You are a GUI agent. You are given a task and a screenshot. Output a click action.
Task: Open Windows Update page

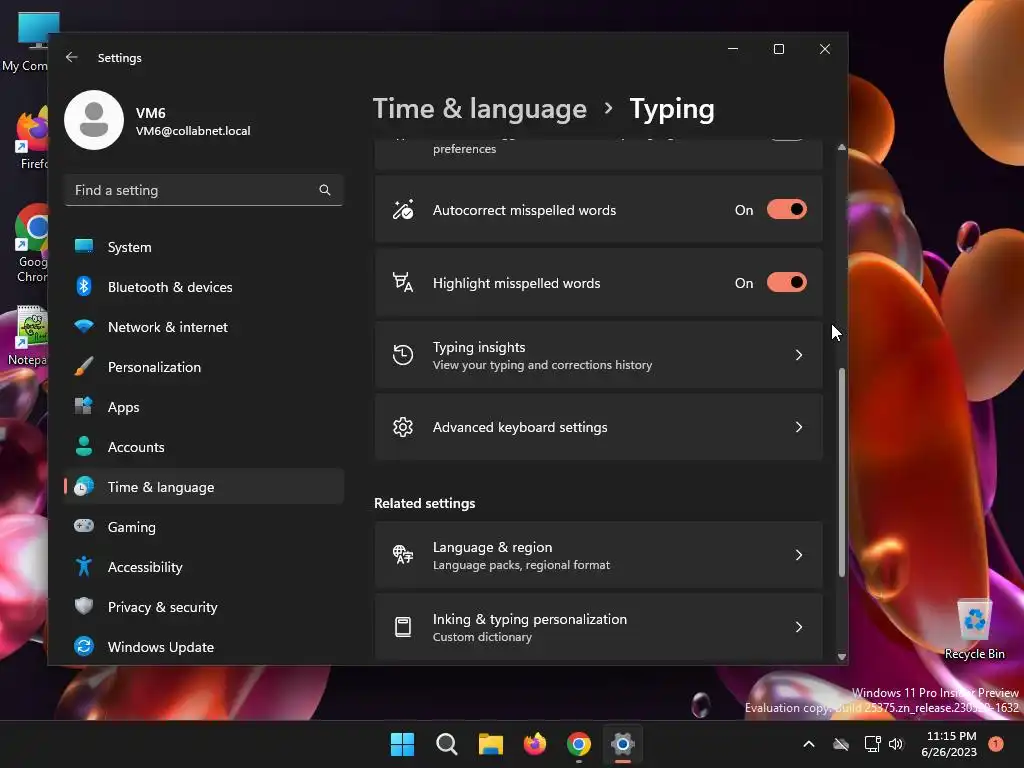pyautogui.click(x=204, y=647)
